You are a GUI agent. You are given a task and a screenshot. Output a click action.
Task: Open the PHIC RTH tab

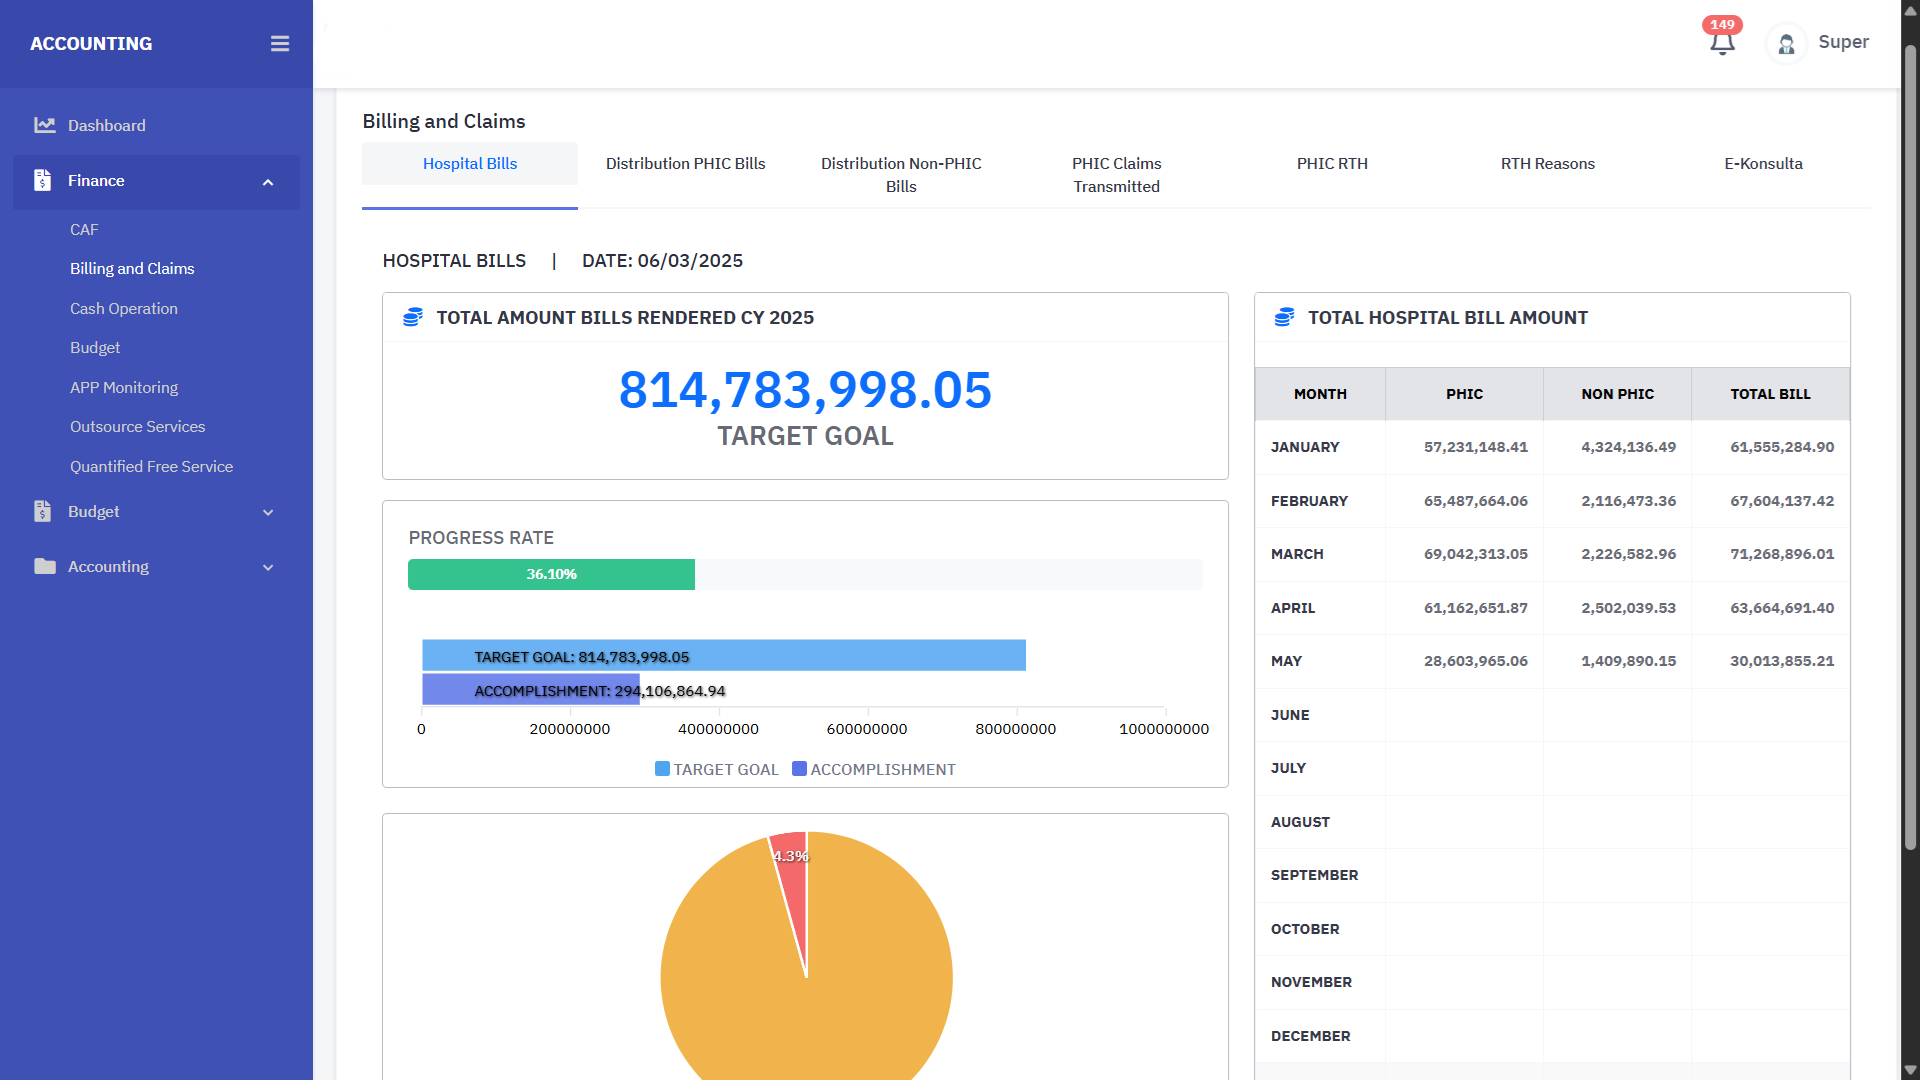[1332, 163]
